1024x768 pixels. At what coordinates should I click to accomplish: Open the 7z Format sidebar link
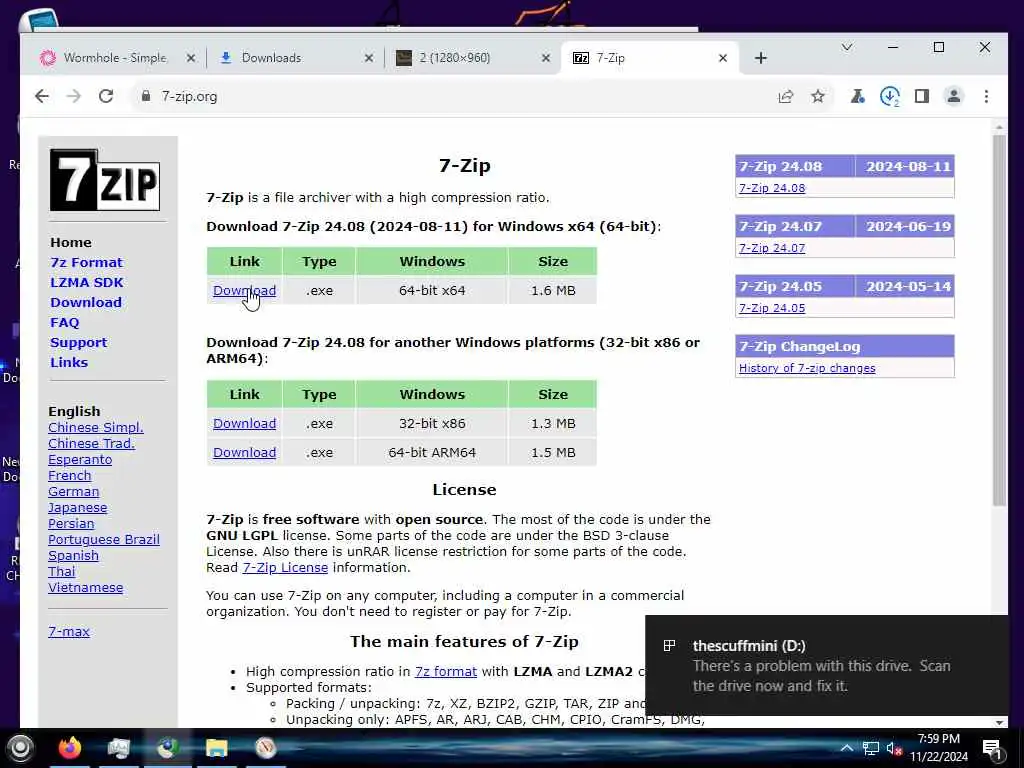[x=86, y=263]
